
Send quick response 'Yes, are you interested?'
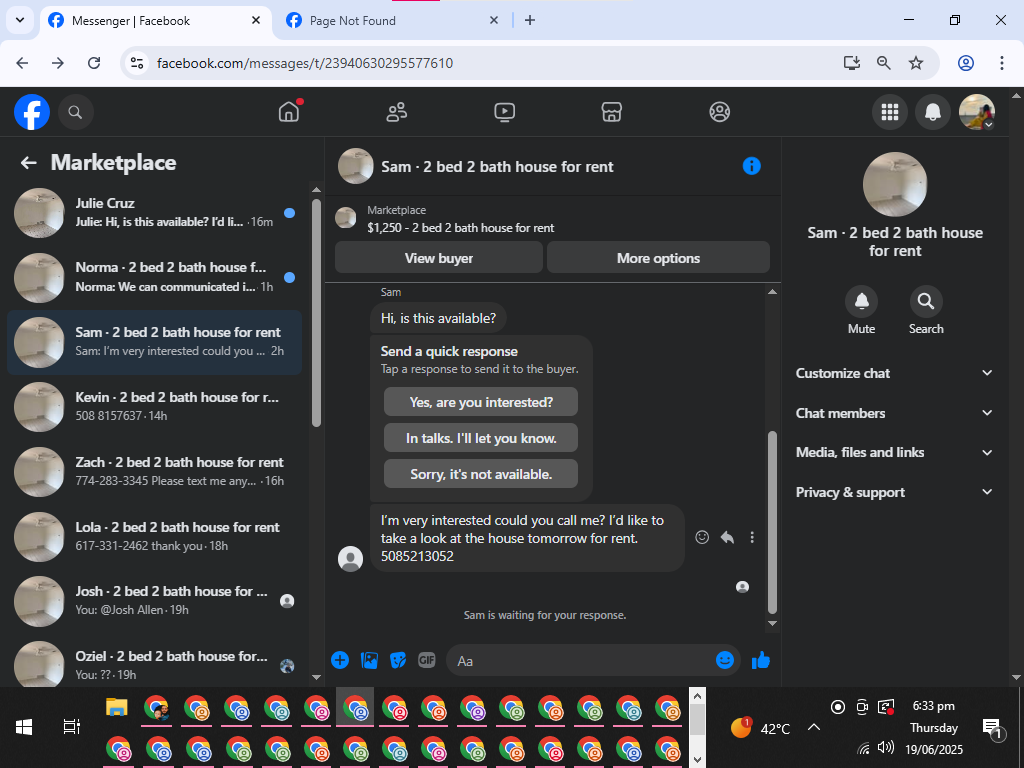point(481,402)
